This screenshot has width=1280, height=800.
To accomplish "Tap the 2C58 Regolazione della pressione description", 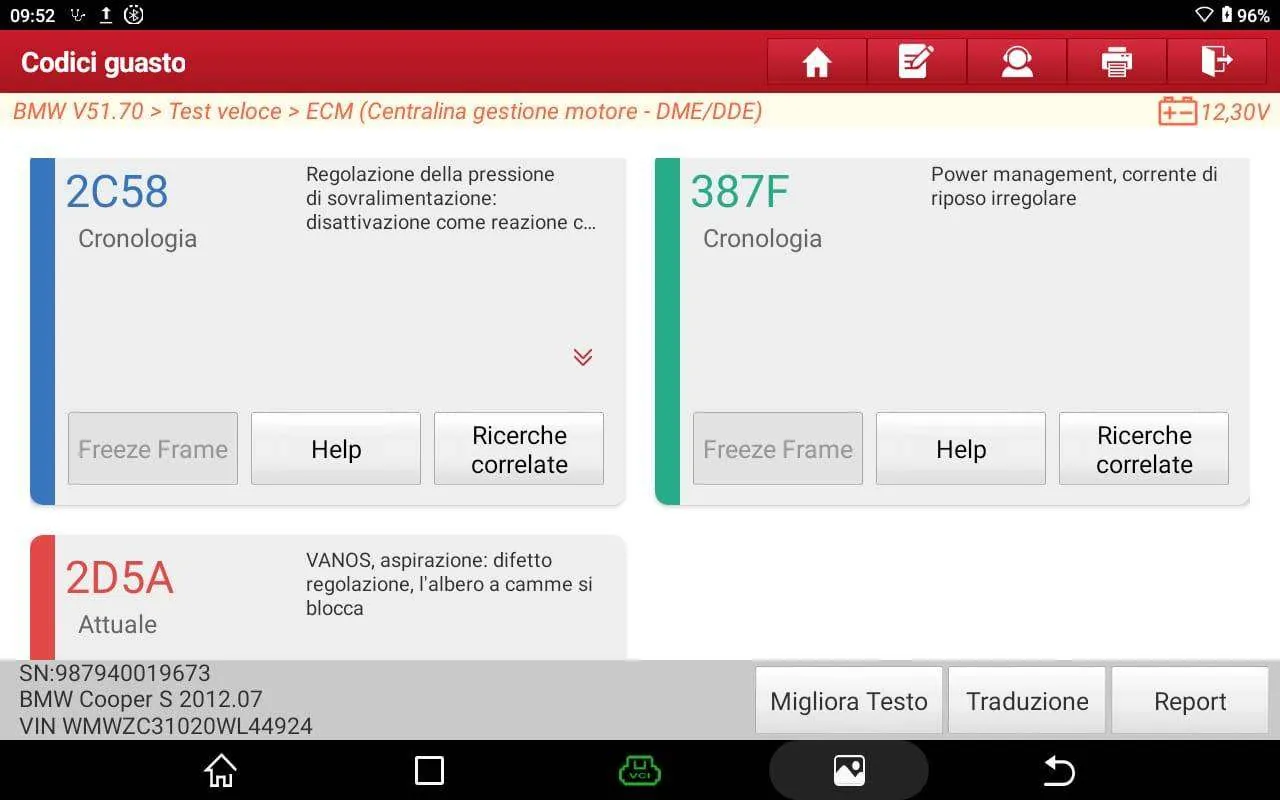I will tap(451, 198).
